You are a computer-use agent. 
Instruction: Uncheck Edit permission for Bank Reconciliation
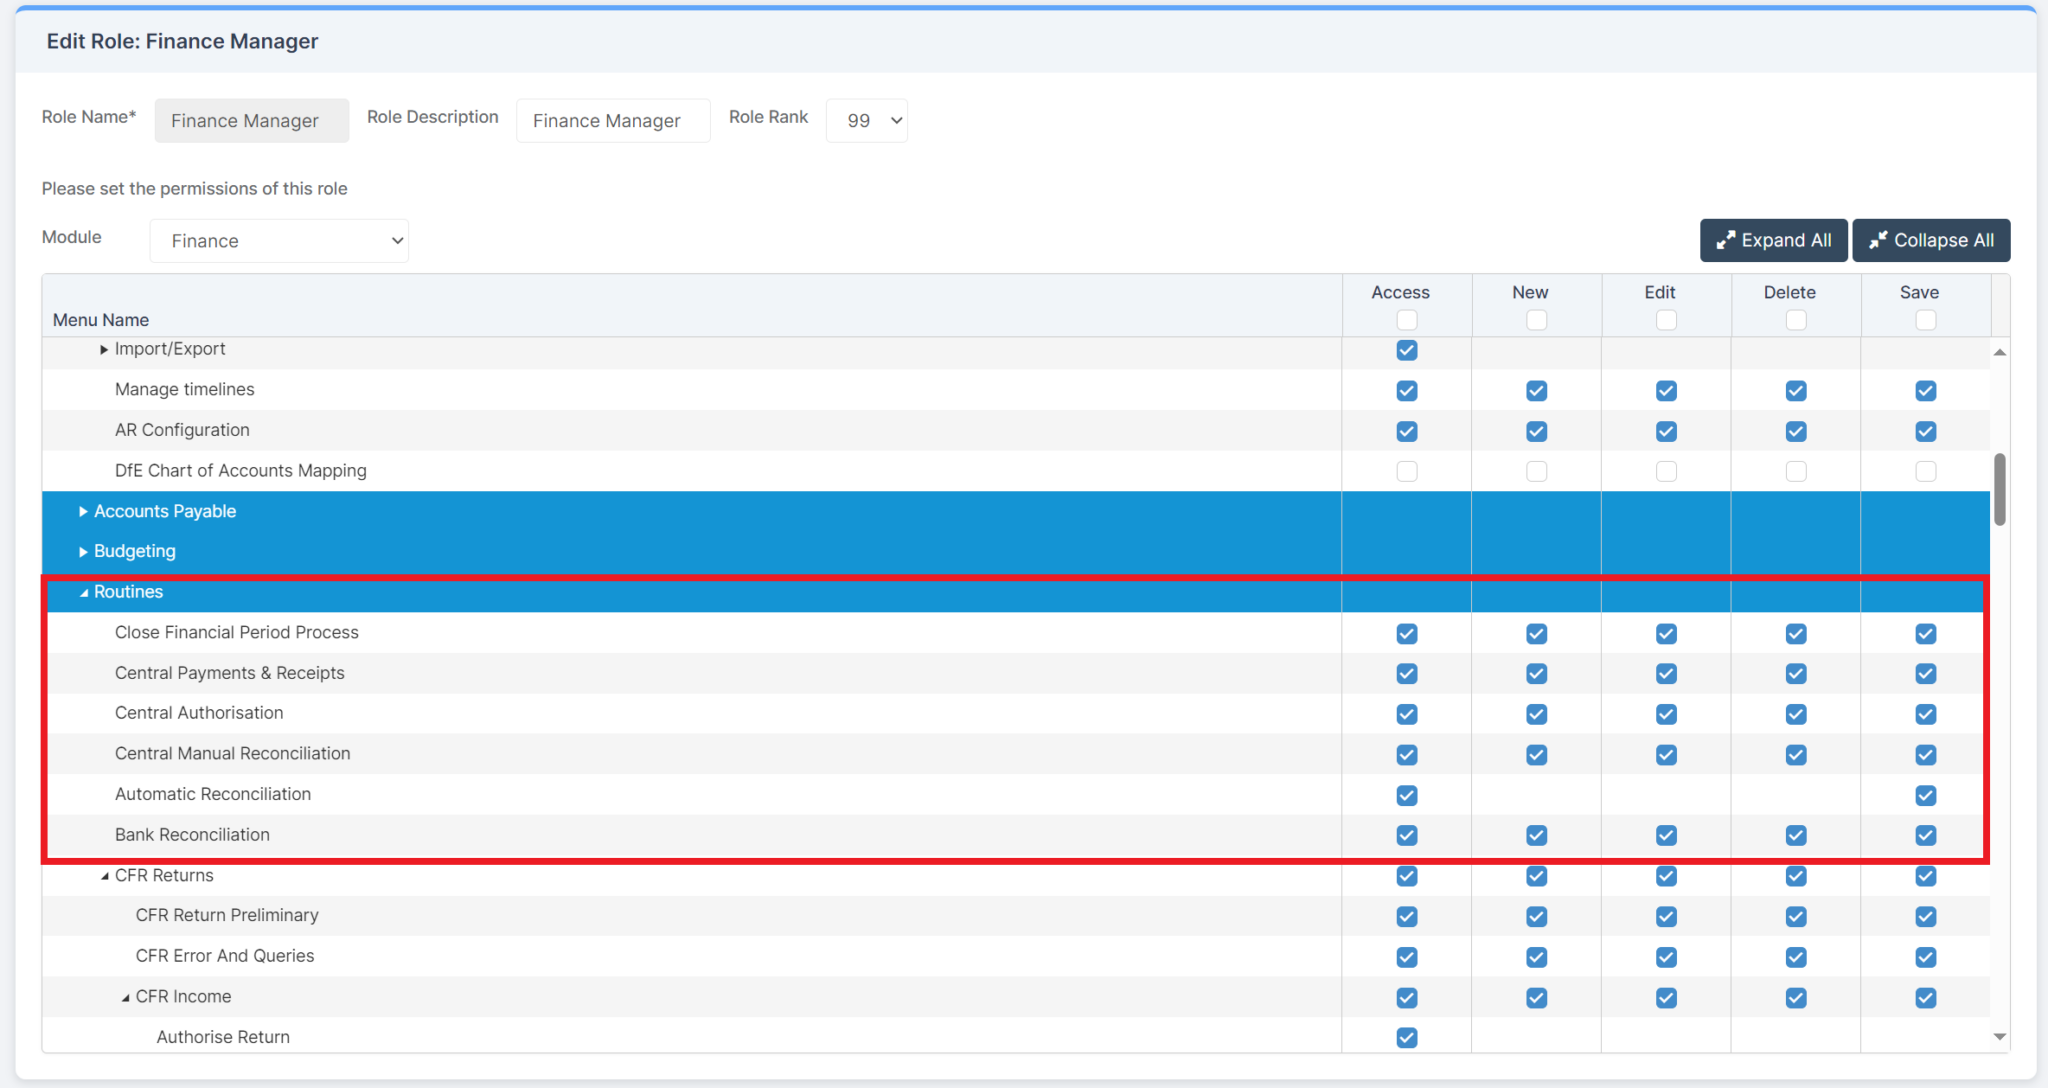coord(1665,835)
